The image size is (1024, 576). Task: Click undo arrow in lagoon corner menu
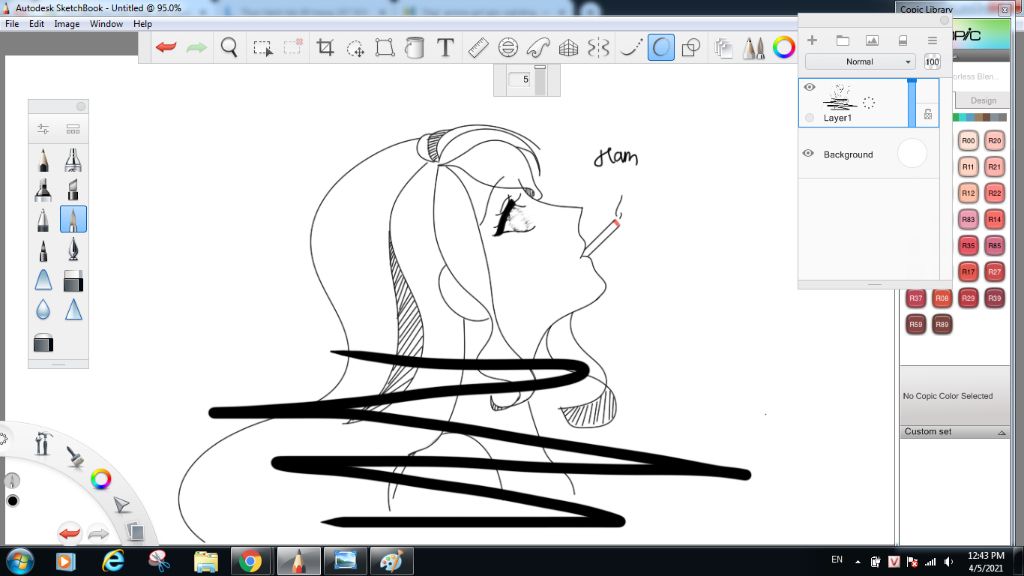point(69,534)
